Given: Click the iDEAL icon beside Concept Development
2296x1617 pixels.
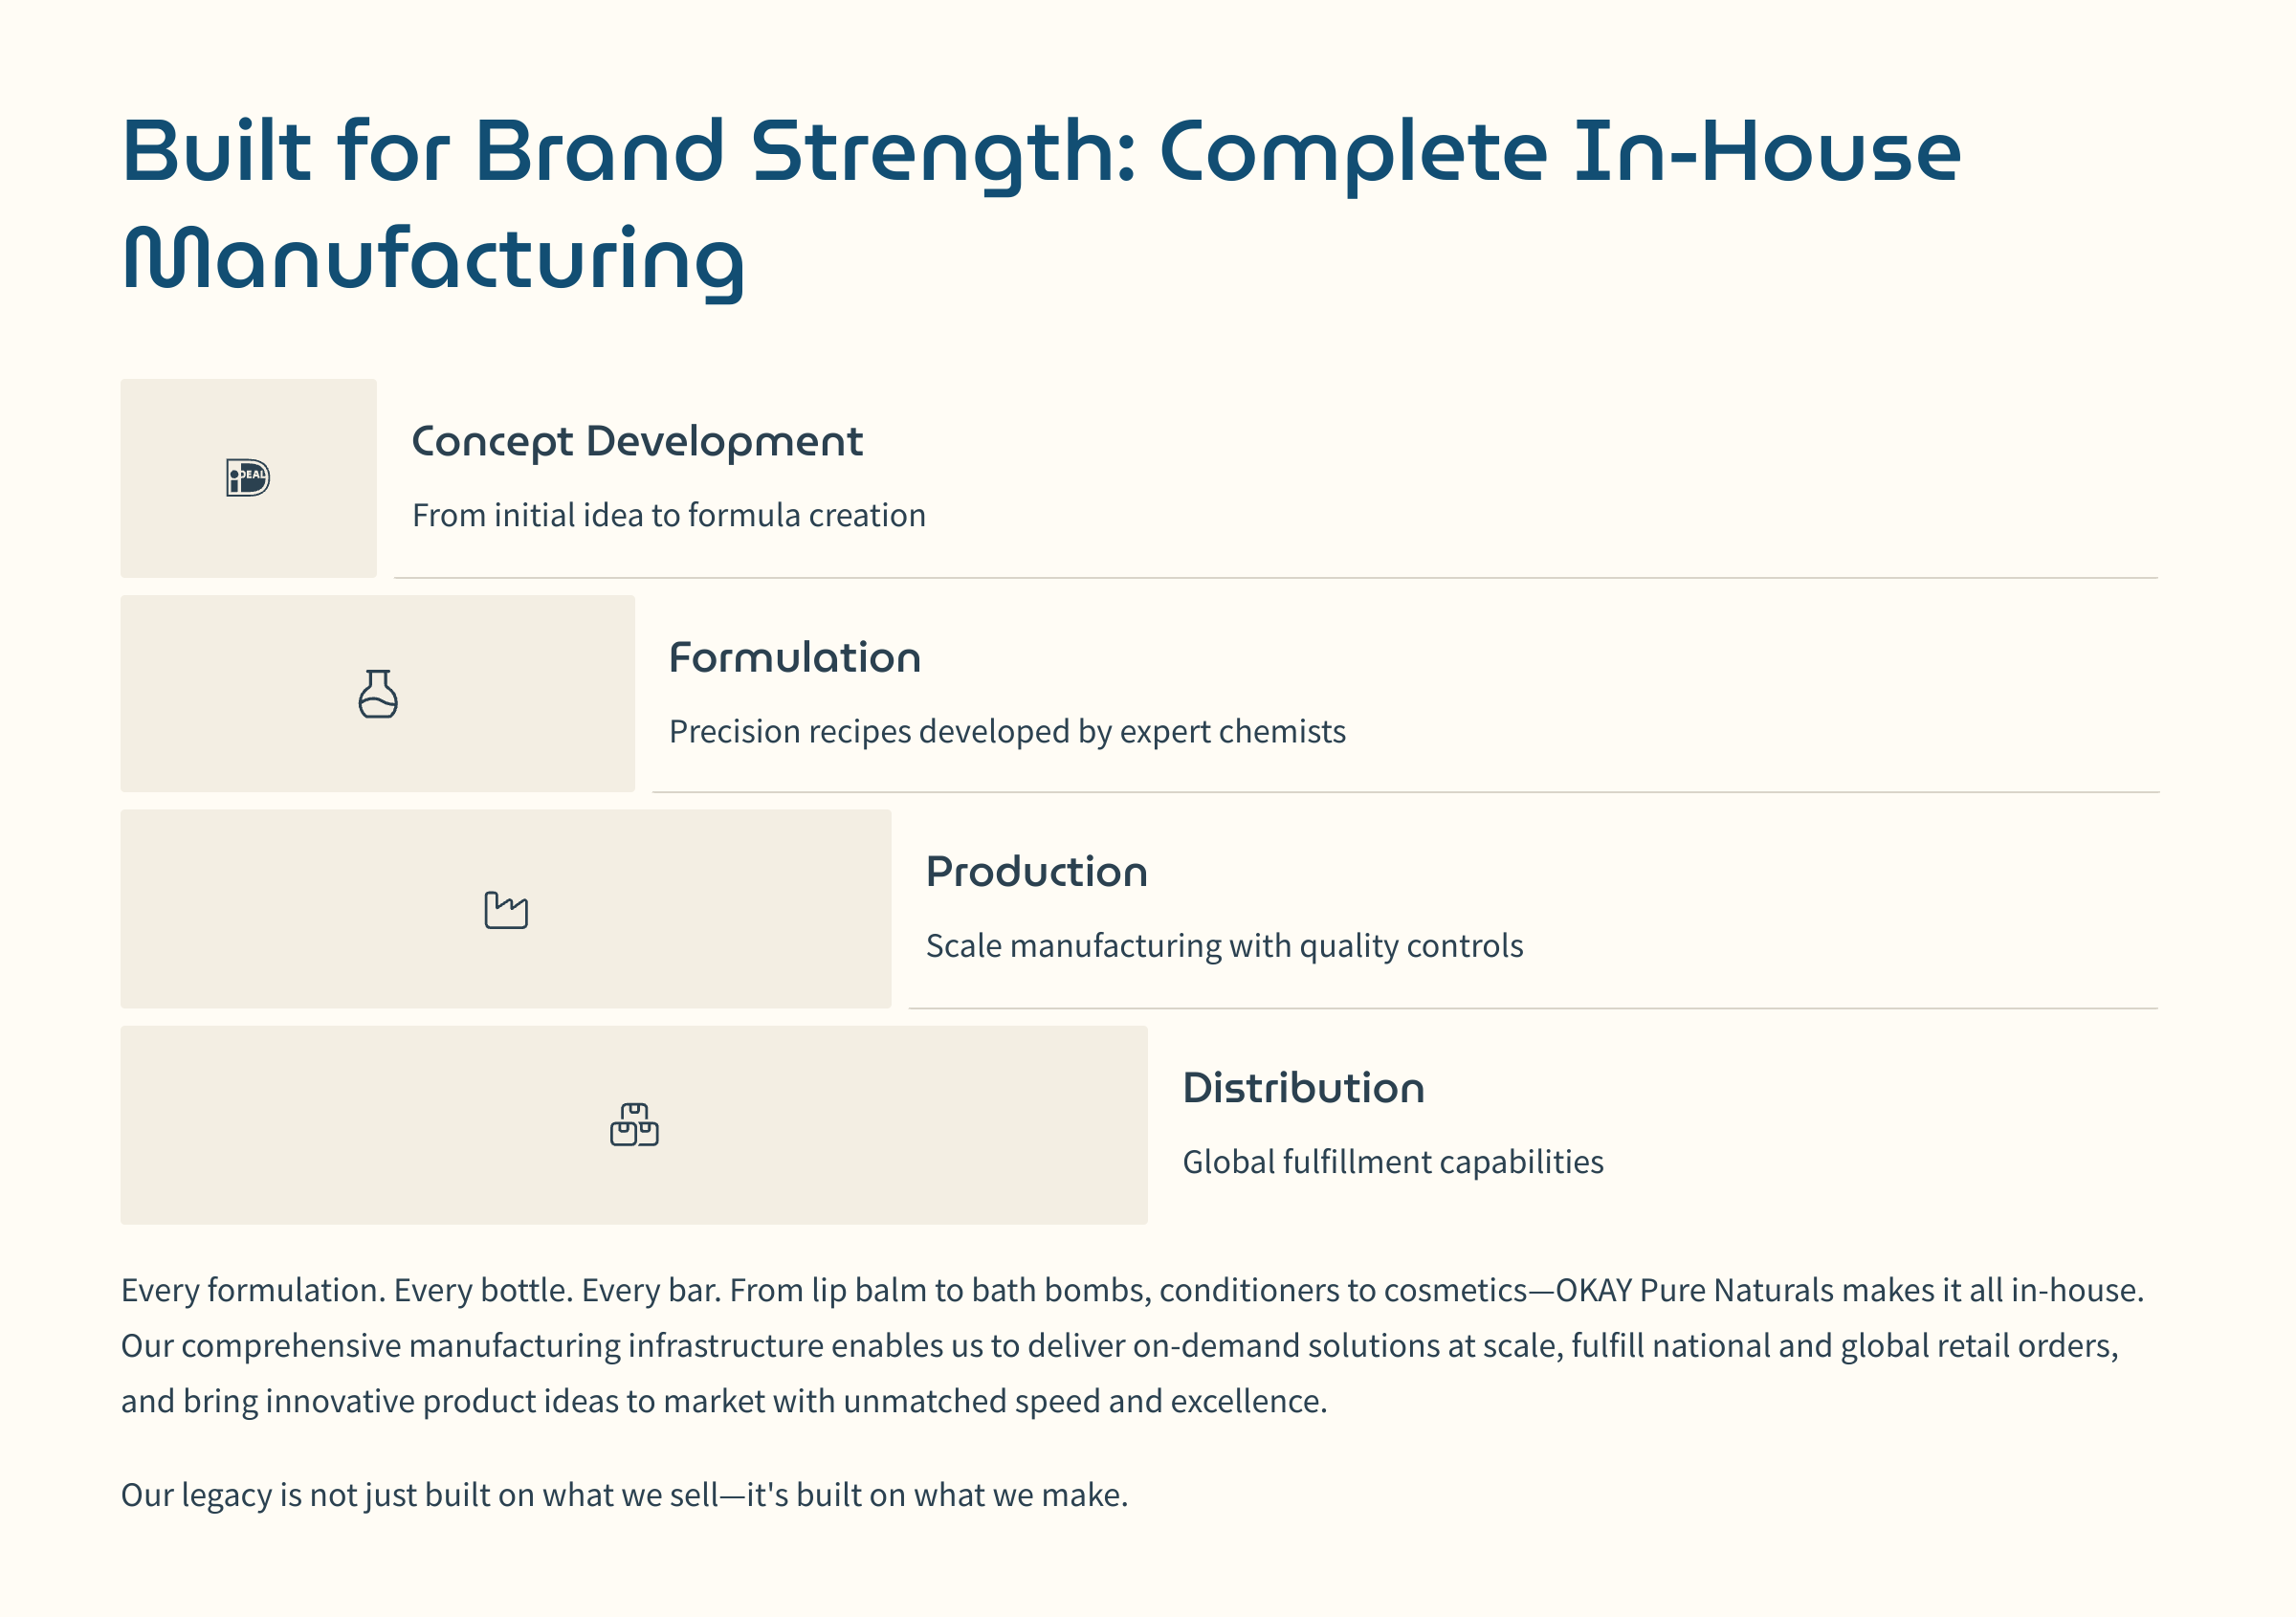Looking at the screenshot, I should point(248,477).
